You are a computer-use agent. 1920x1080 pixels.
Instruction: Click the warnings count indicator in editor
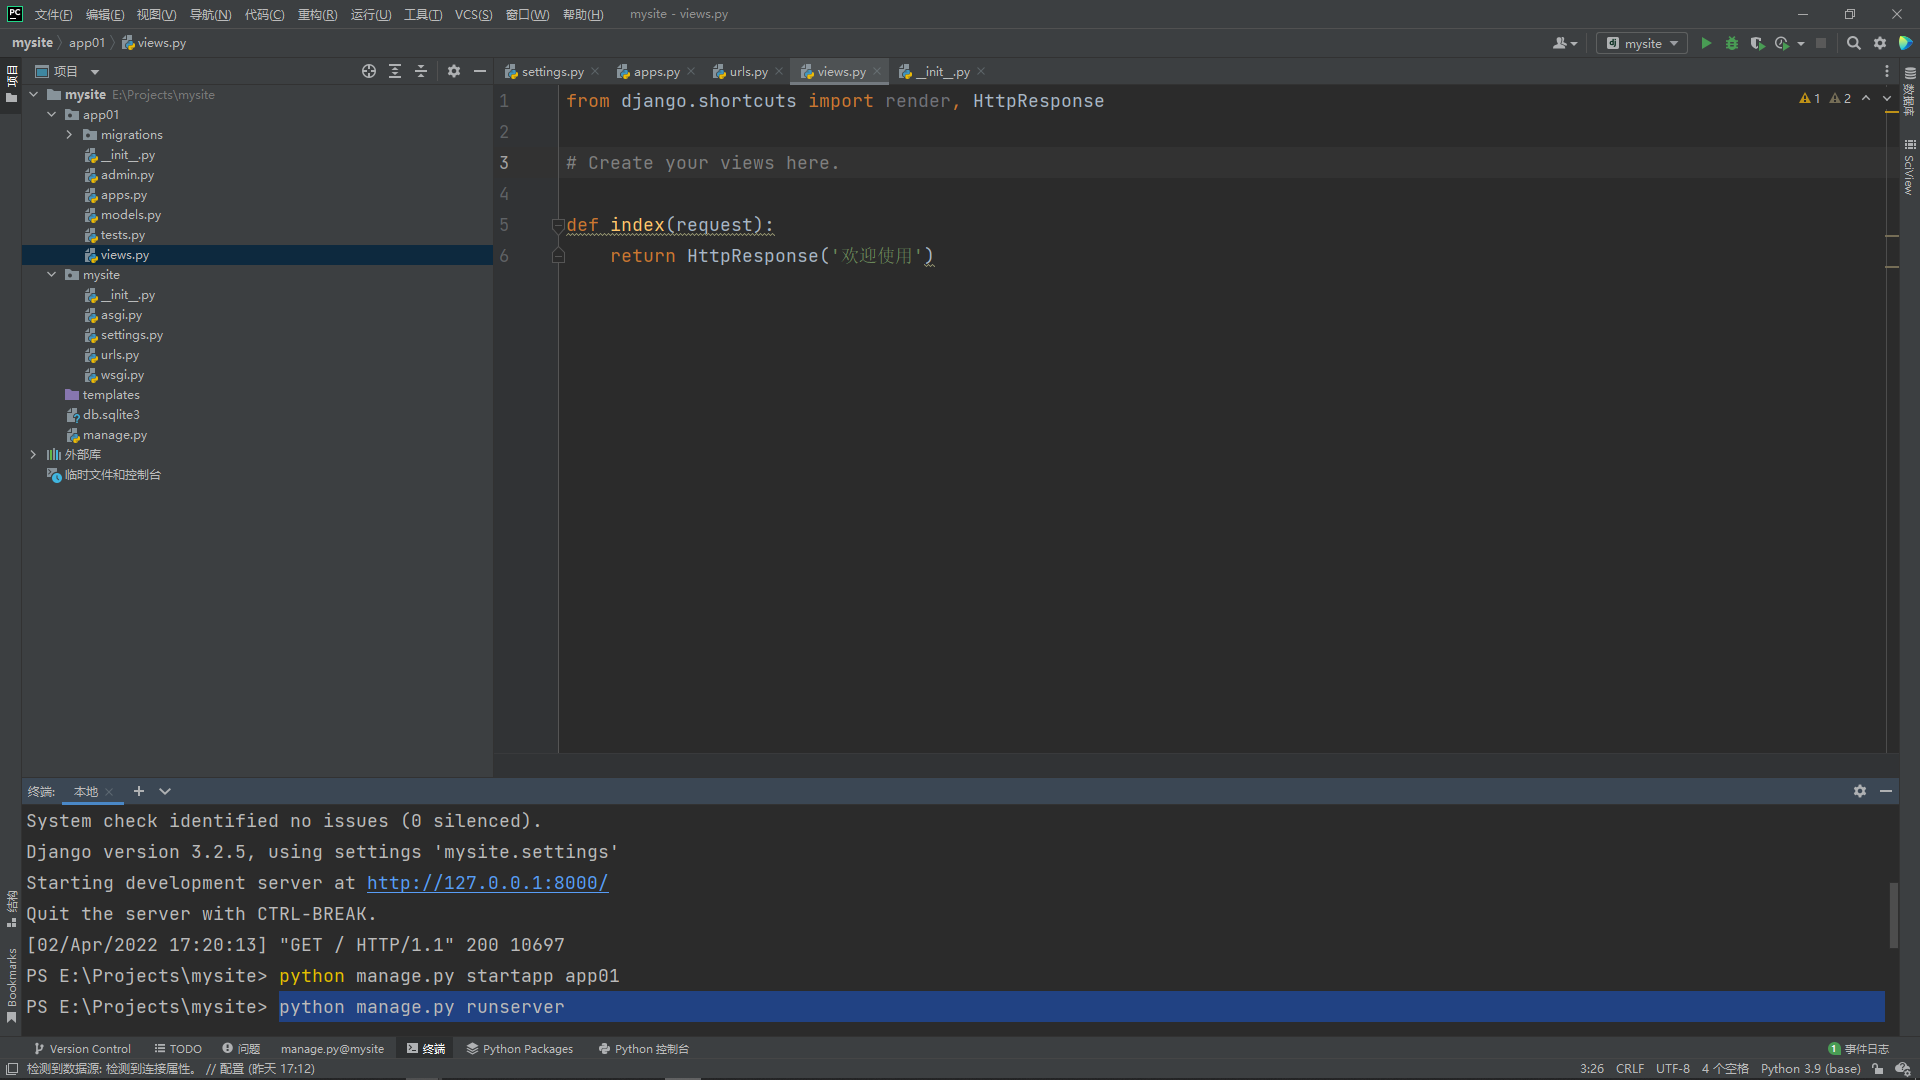1825,98
